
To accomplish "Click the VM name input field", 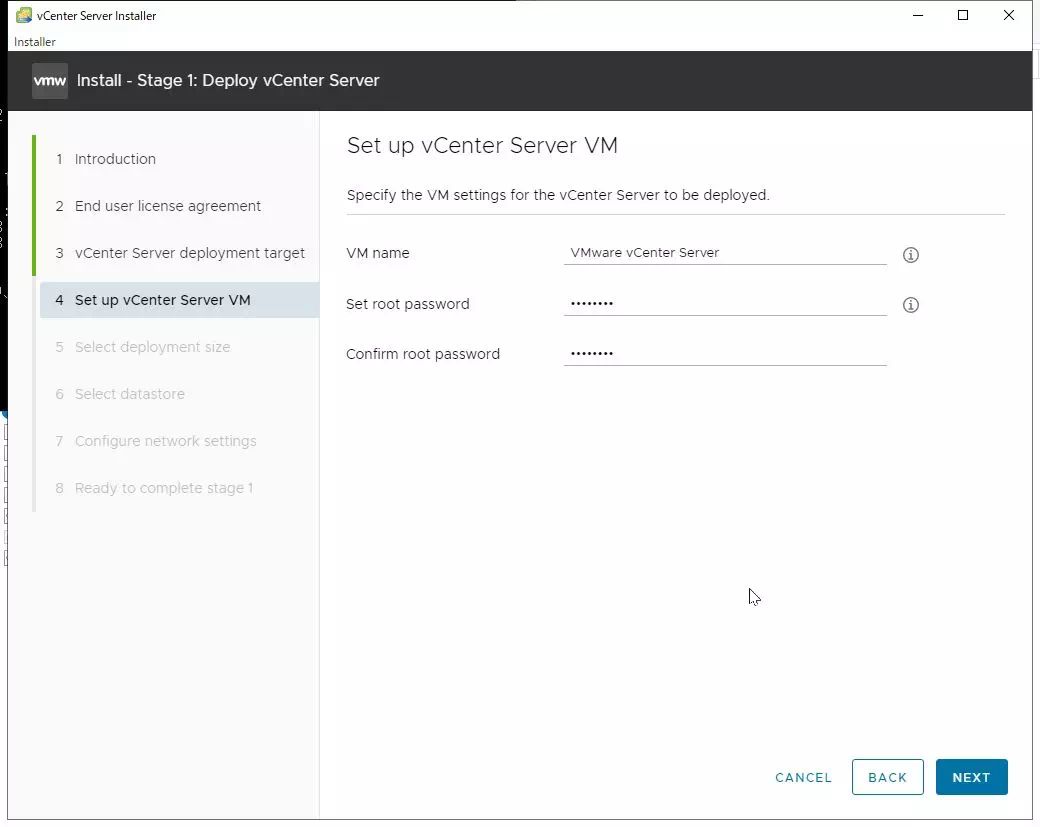I will pos(725,253).
